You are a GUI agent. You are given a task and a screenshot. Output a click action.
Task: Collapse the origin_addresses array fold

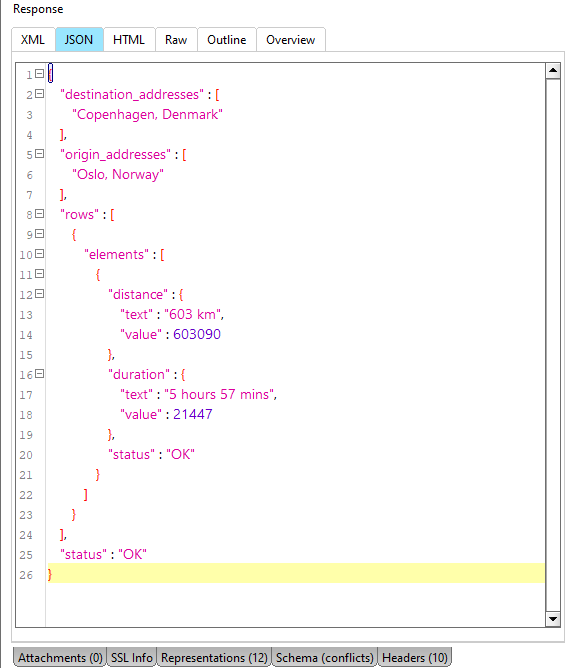click(39, 154)
